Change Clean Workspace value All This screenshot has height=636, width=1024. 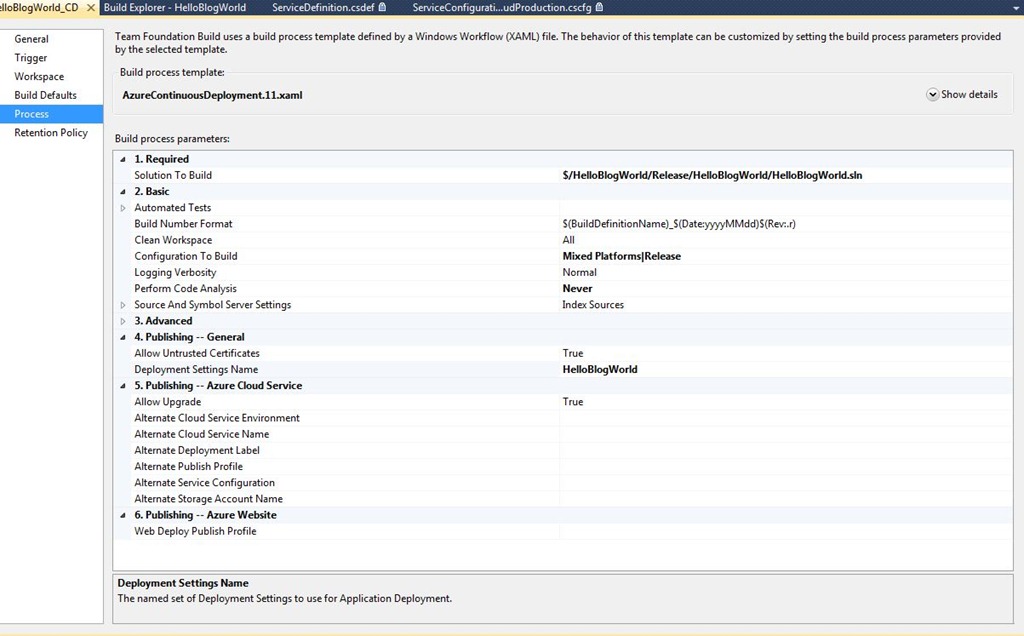point(568,240)
